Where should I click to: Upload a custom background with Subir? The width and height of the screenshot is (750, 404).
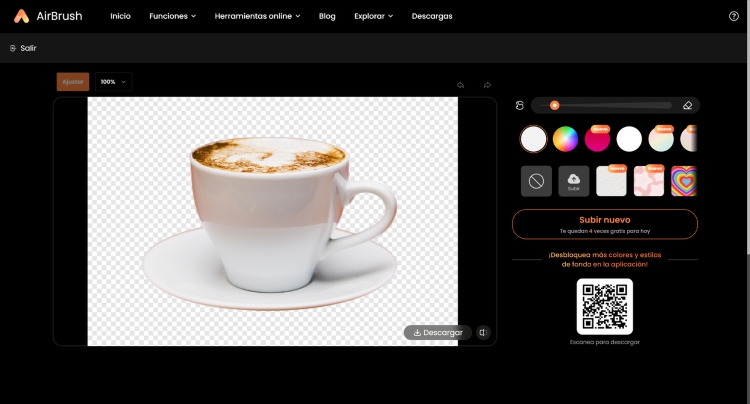pyautogui.click(x=574, y=181)
